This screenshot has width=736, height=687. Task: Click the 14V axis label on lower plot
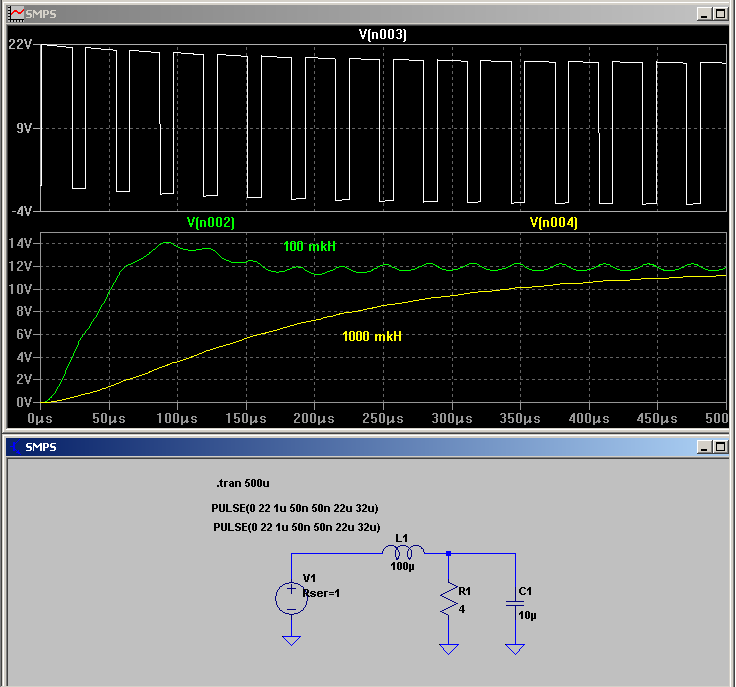pos(20,243)
